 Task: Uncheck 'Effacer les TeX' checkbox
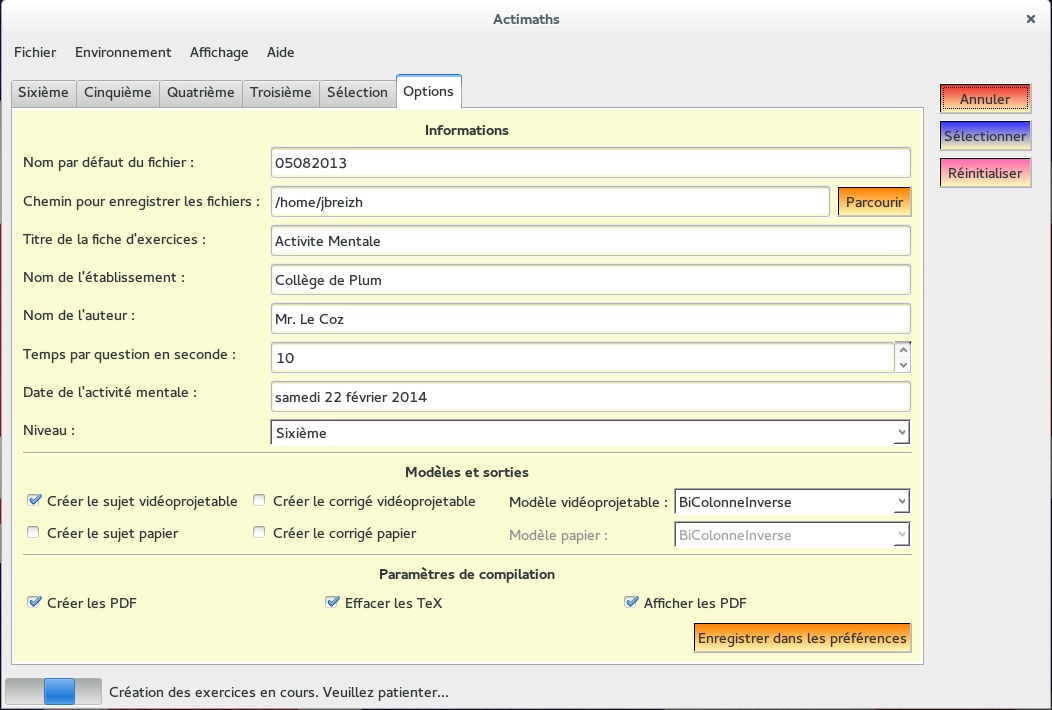click(x=332, y=603)
